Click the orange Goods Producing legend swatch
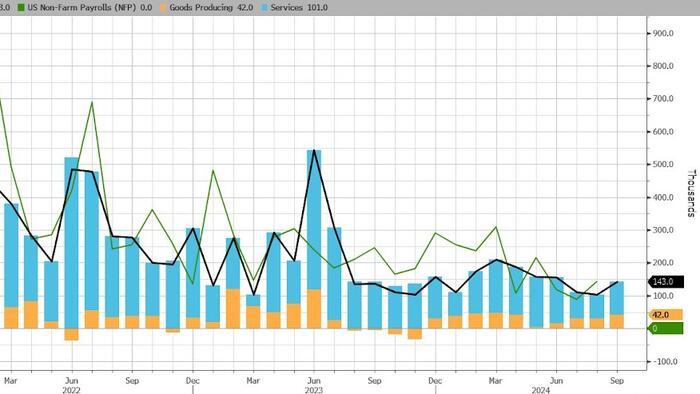The width and height of the screenshot is (700, 394). 163,8
